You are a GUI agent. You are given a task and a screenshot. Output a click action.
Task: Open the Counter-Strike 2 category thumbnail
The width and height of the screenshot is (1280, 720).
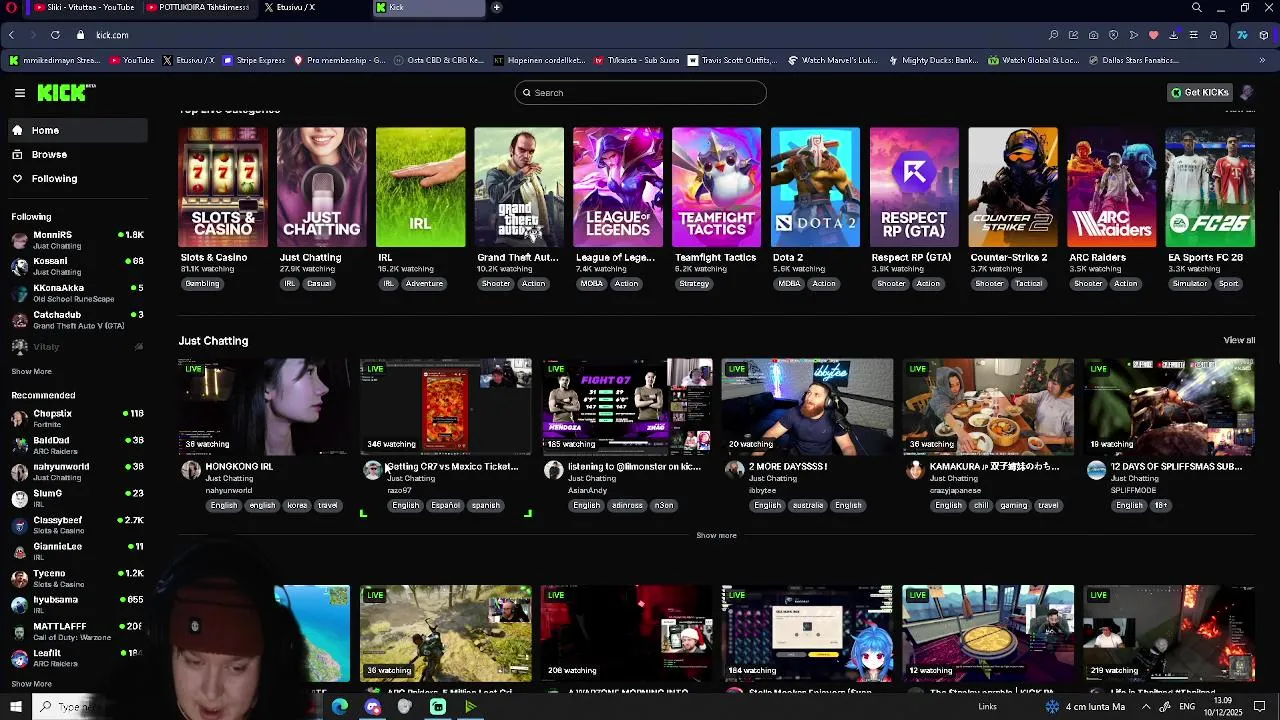click(x=1013, y=187)
